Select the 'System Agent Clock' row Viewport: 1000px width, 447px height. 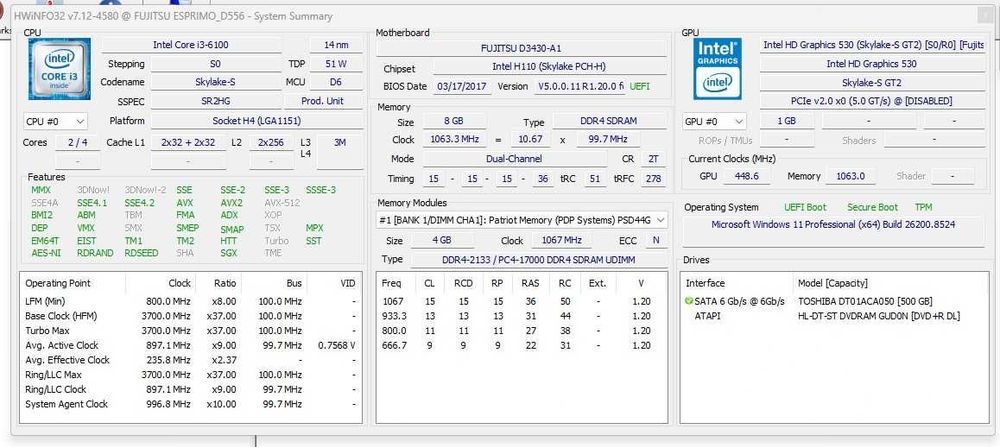click(x=191, y=404)
